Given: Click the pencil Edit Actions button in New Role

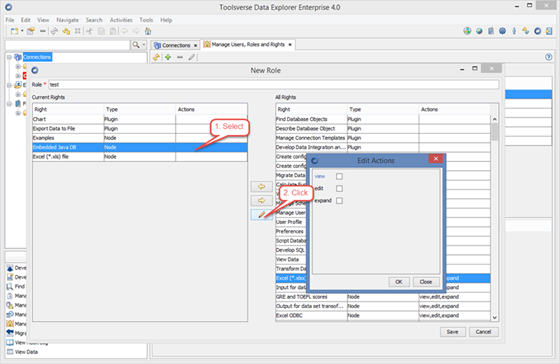Looking at the screenshot, I should pos(261,214).
